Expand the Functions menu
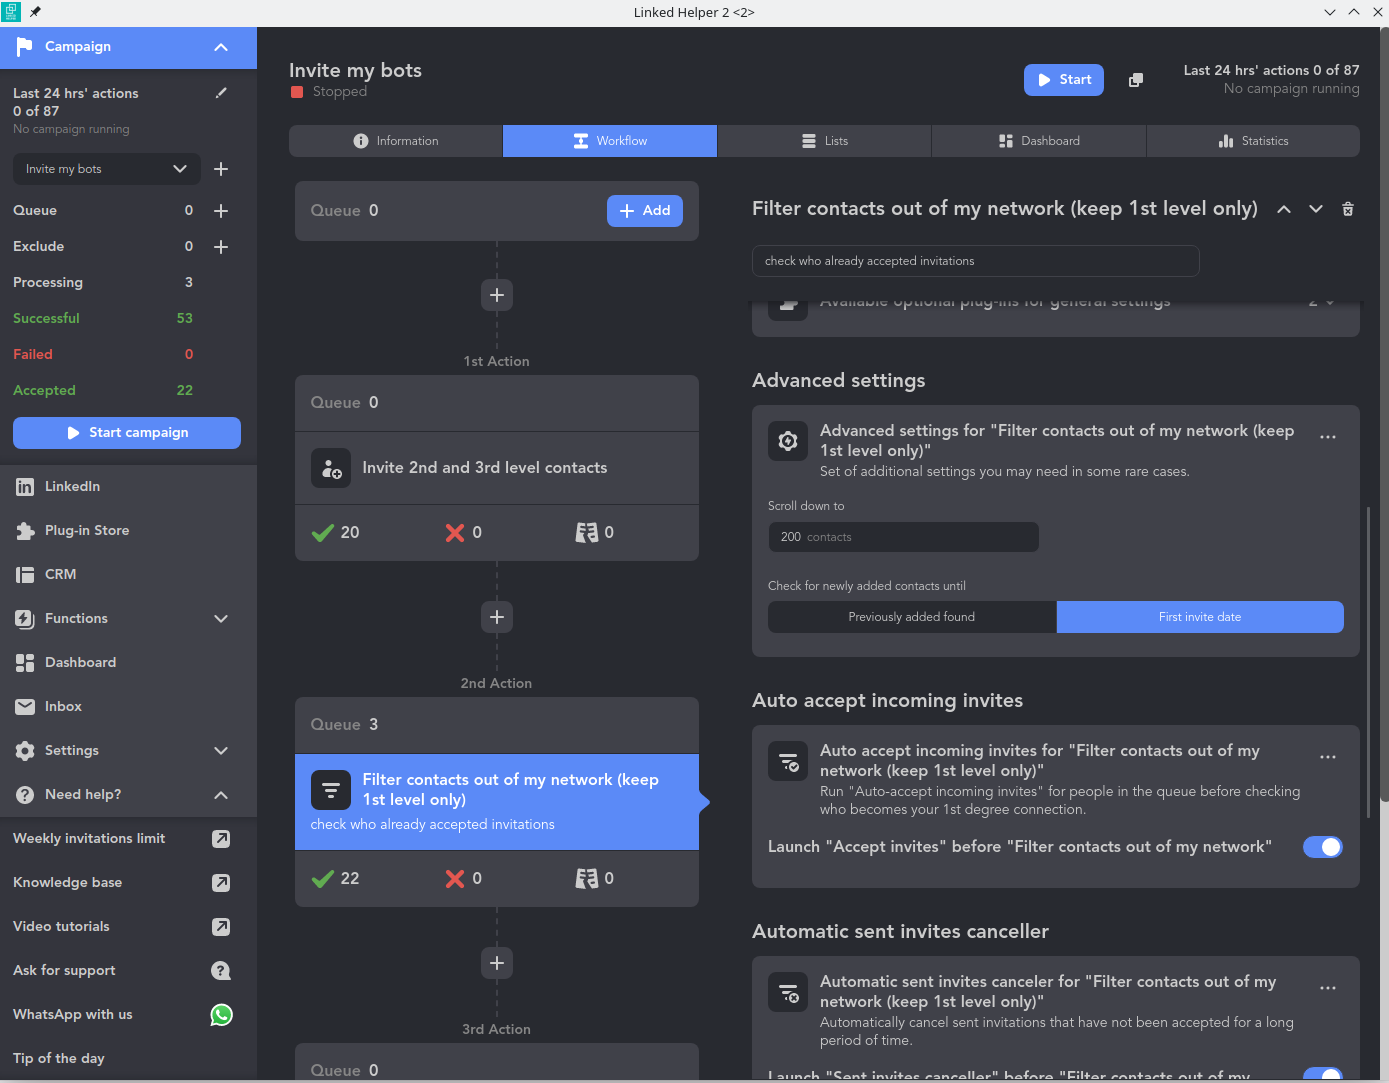This screenshot has height=1083, width=1389. coord(221,619)
